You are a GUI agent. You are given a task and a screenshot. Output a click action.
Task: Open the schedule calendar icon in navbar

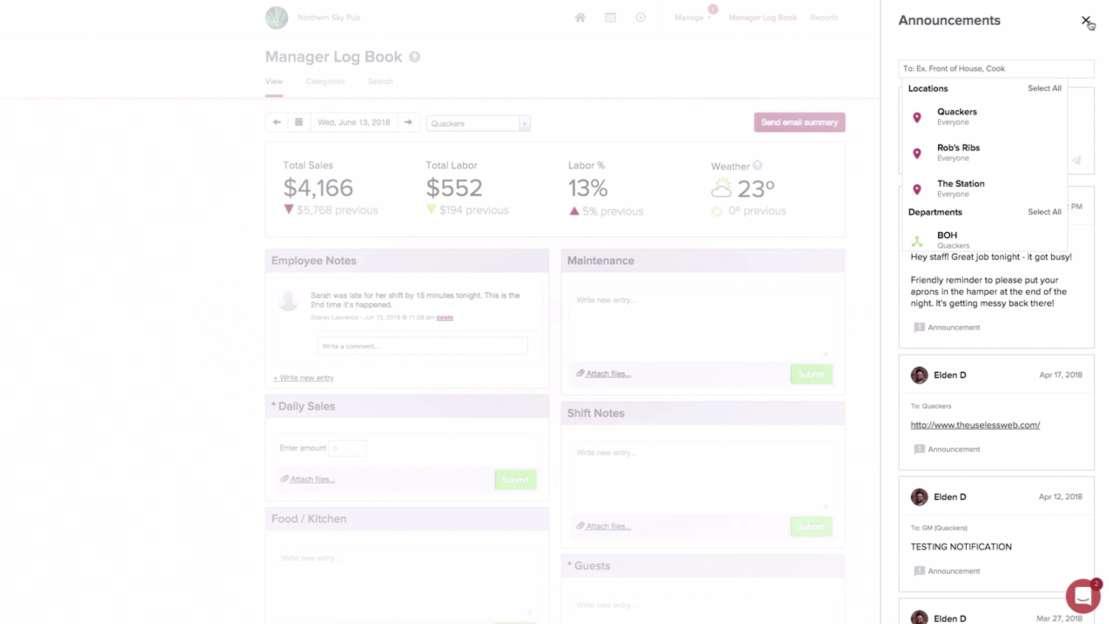click(x=610, y=18)
